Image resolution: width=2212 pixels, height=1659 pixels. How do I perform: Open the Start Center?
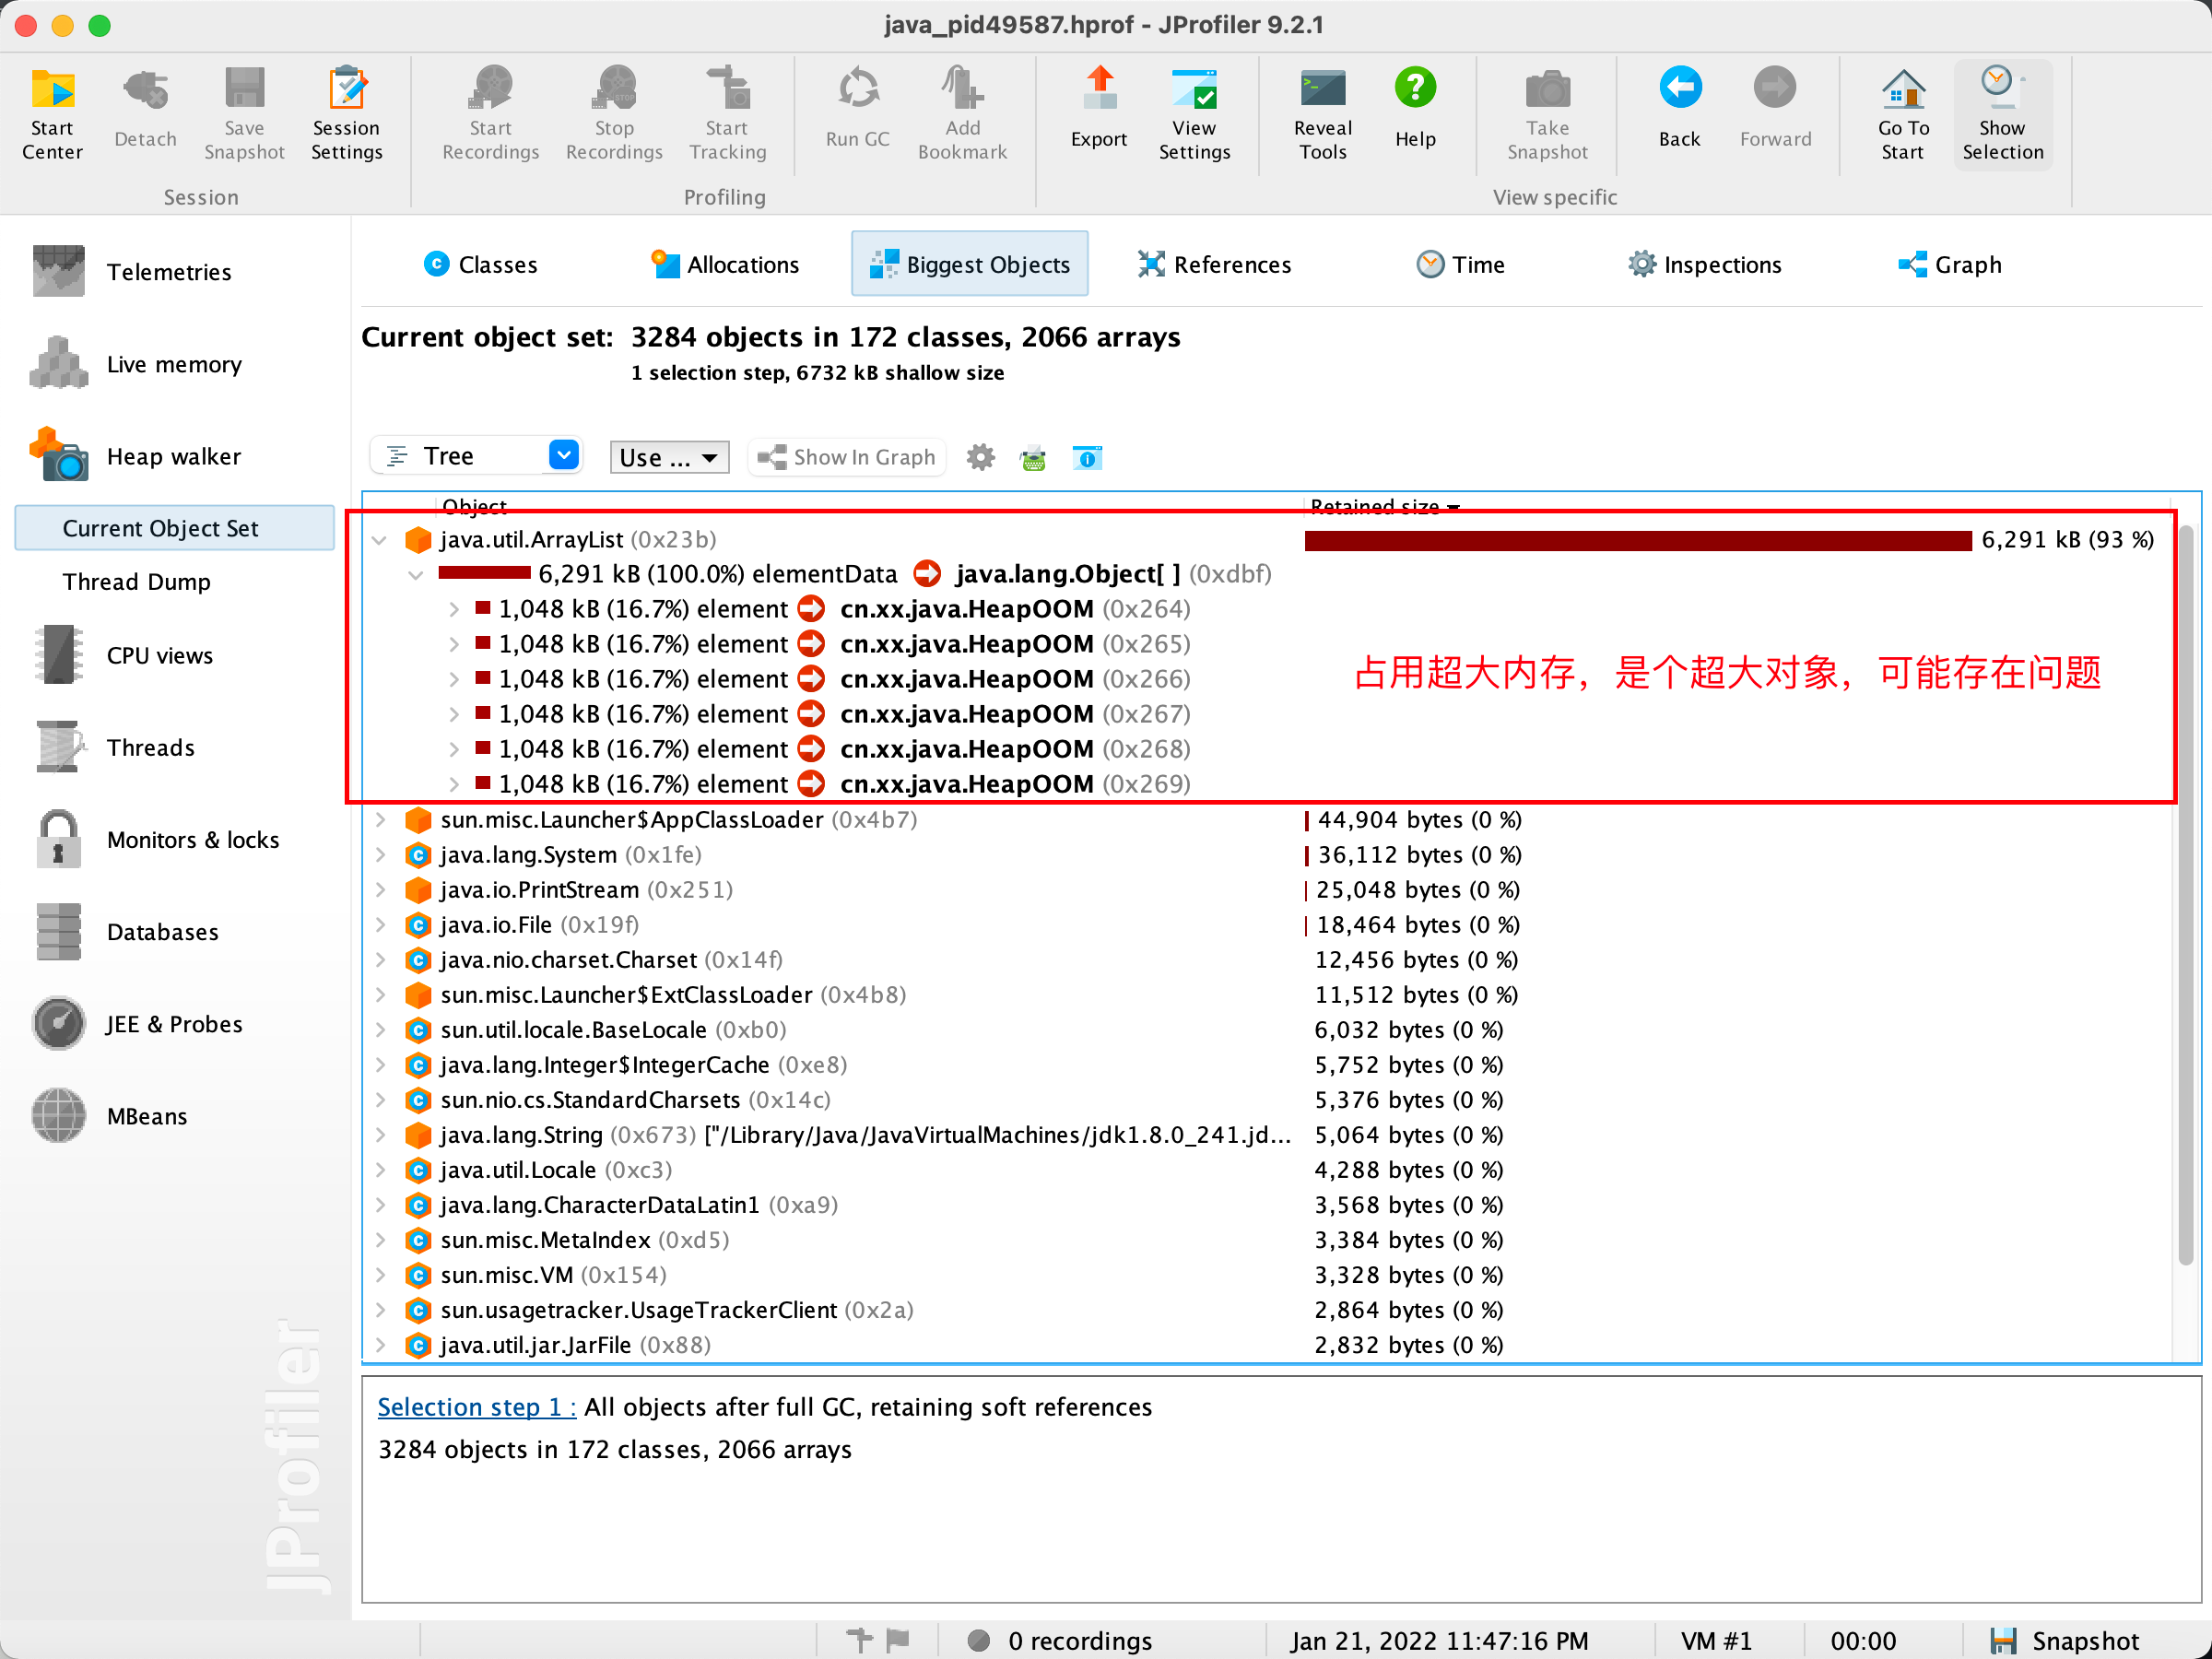coord(52,113)
